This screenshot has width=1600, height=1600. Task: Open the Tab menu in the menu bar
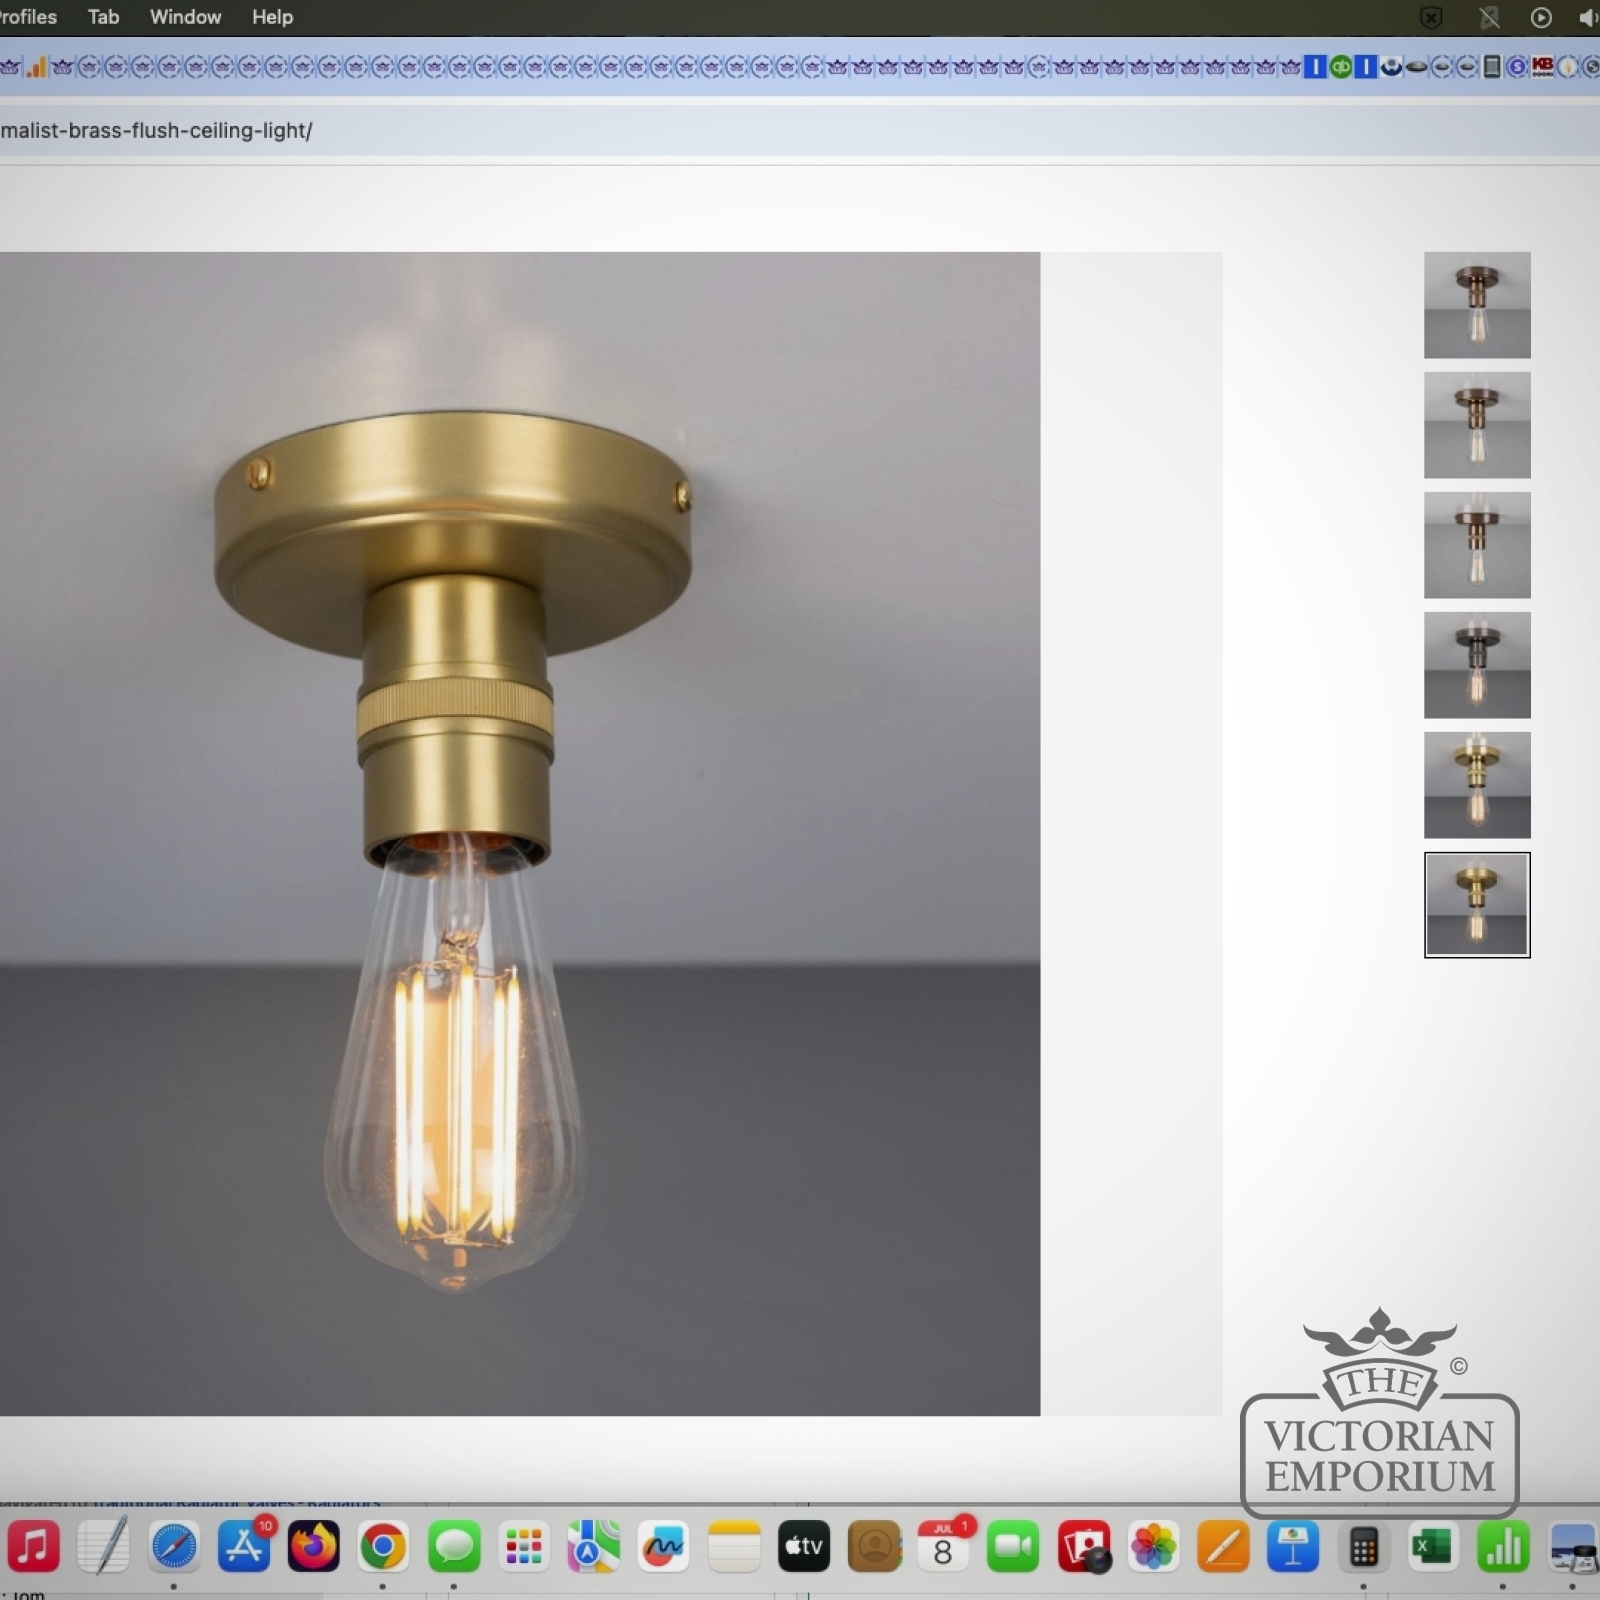coord(103,17)
